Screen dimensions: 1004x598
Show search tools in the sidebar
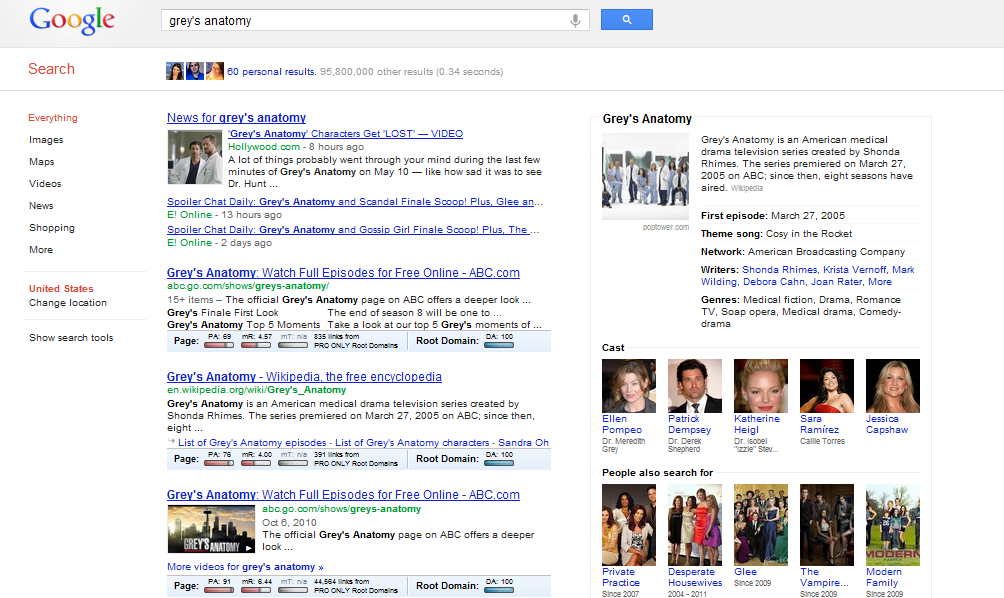[71, 337]
